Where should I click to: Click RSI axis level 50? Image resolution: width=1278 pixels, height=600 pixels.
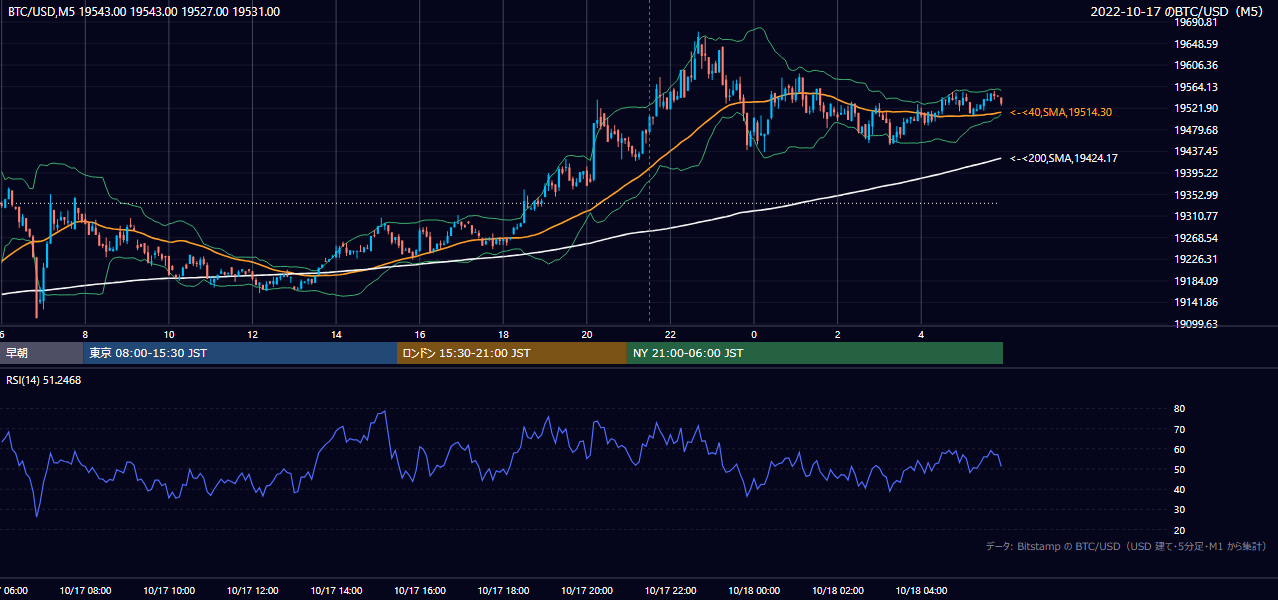(x=1179, y=469)
